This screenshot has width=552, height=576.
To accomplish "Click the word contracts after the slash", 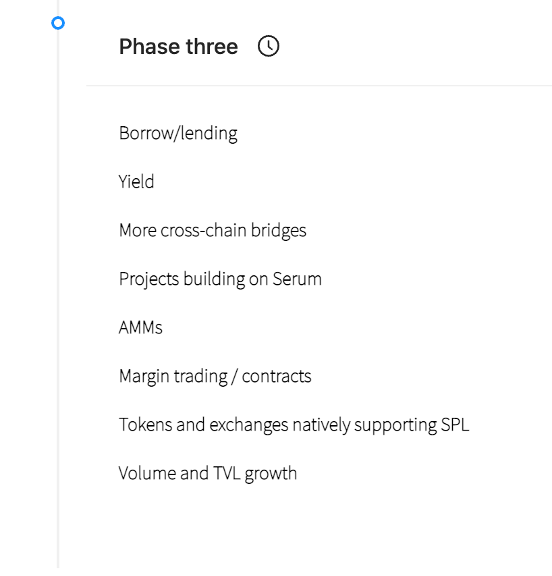I will click(277, 377).
